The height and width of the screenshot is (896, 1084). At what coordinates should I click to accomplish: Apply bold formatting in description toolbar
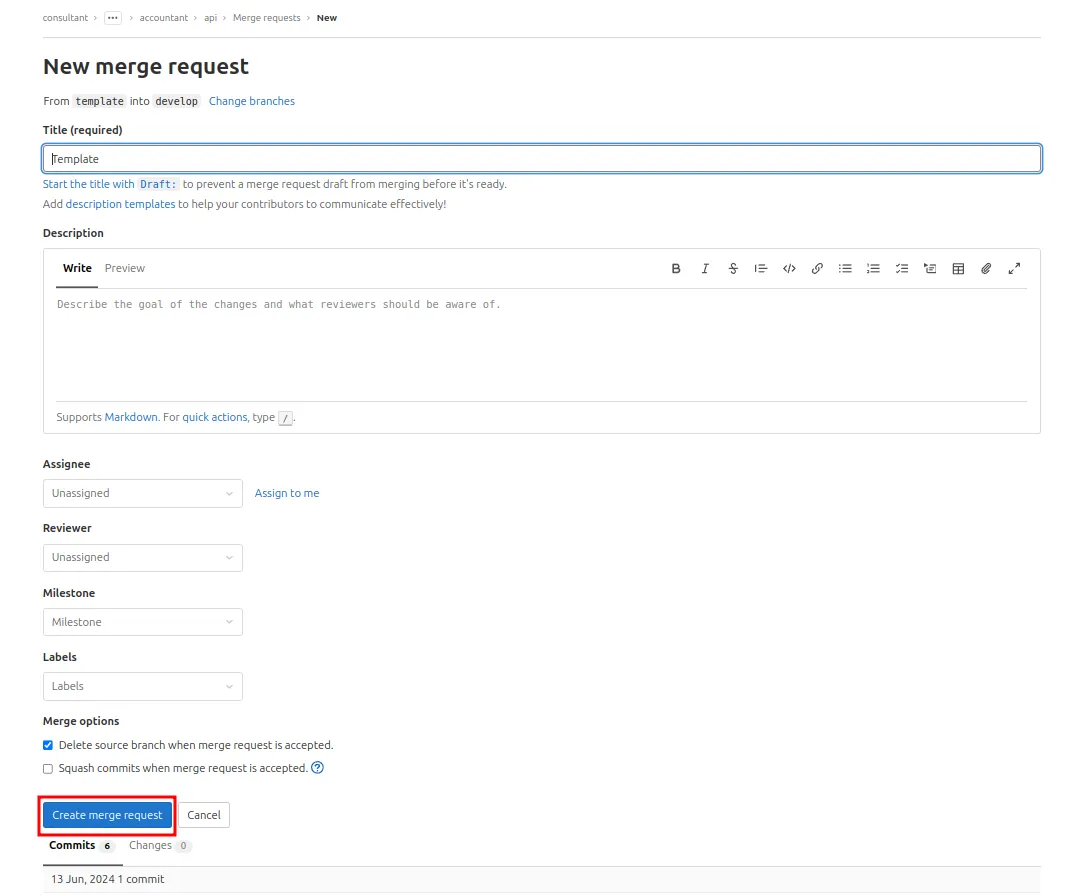point(675,269)
